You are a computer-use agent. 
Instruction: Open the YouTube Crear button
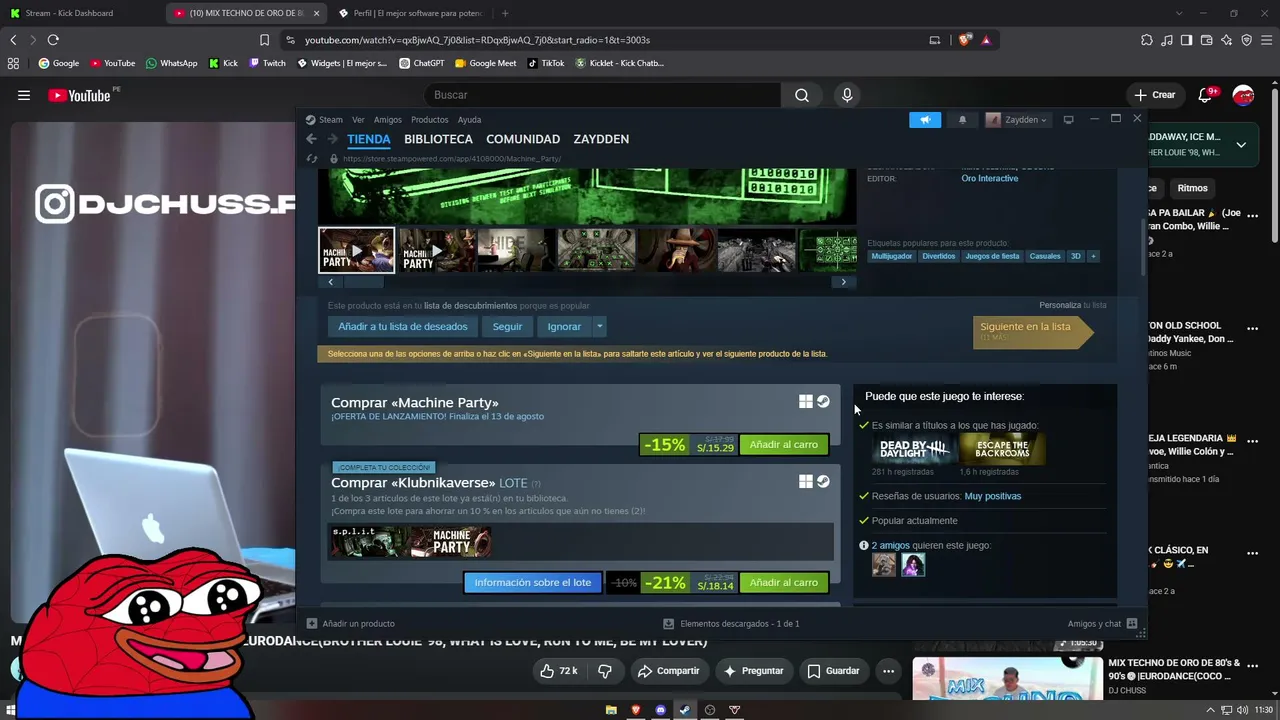(1155, 95)
